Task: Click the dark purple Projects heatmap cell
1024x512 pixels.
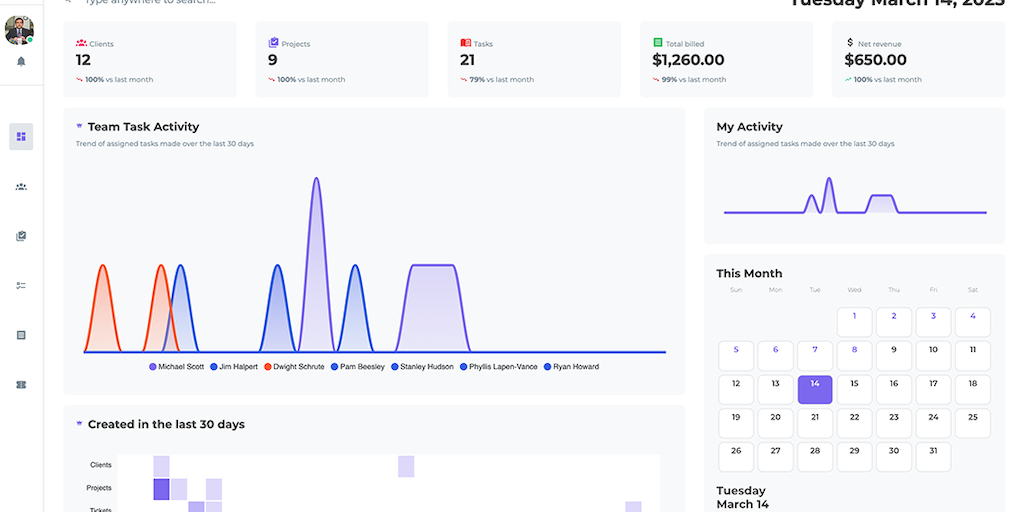Action: pos(161,489)
